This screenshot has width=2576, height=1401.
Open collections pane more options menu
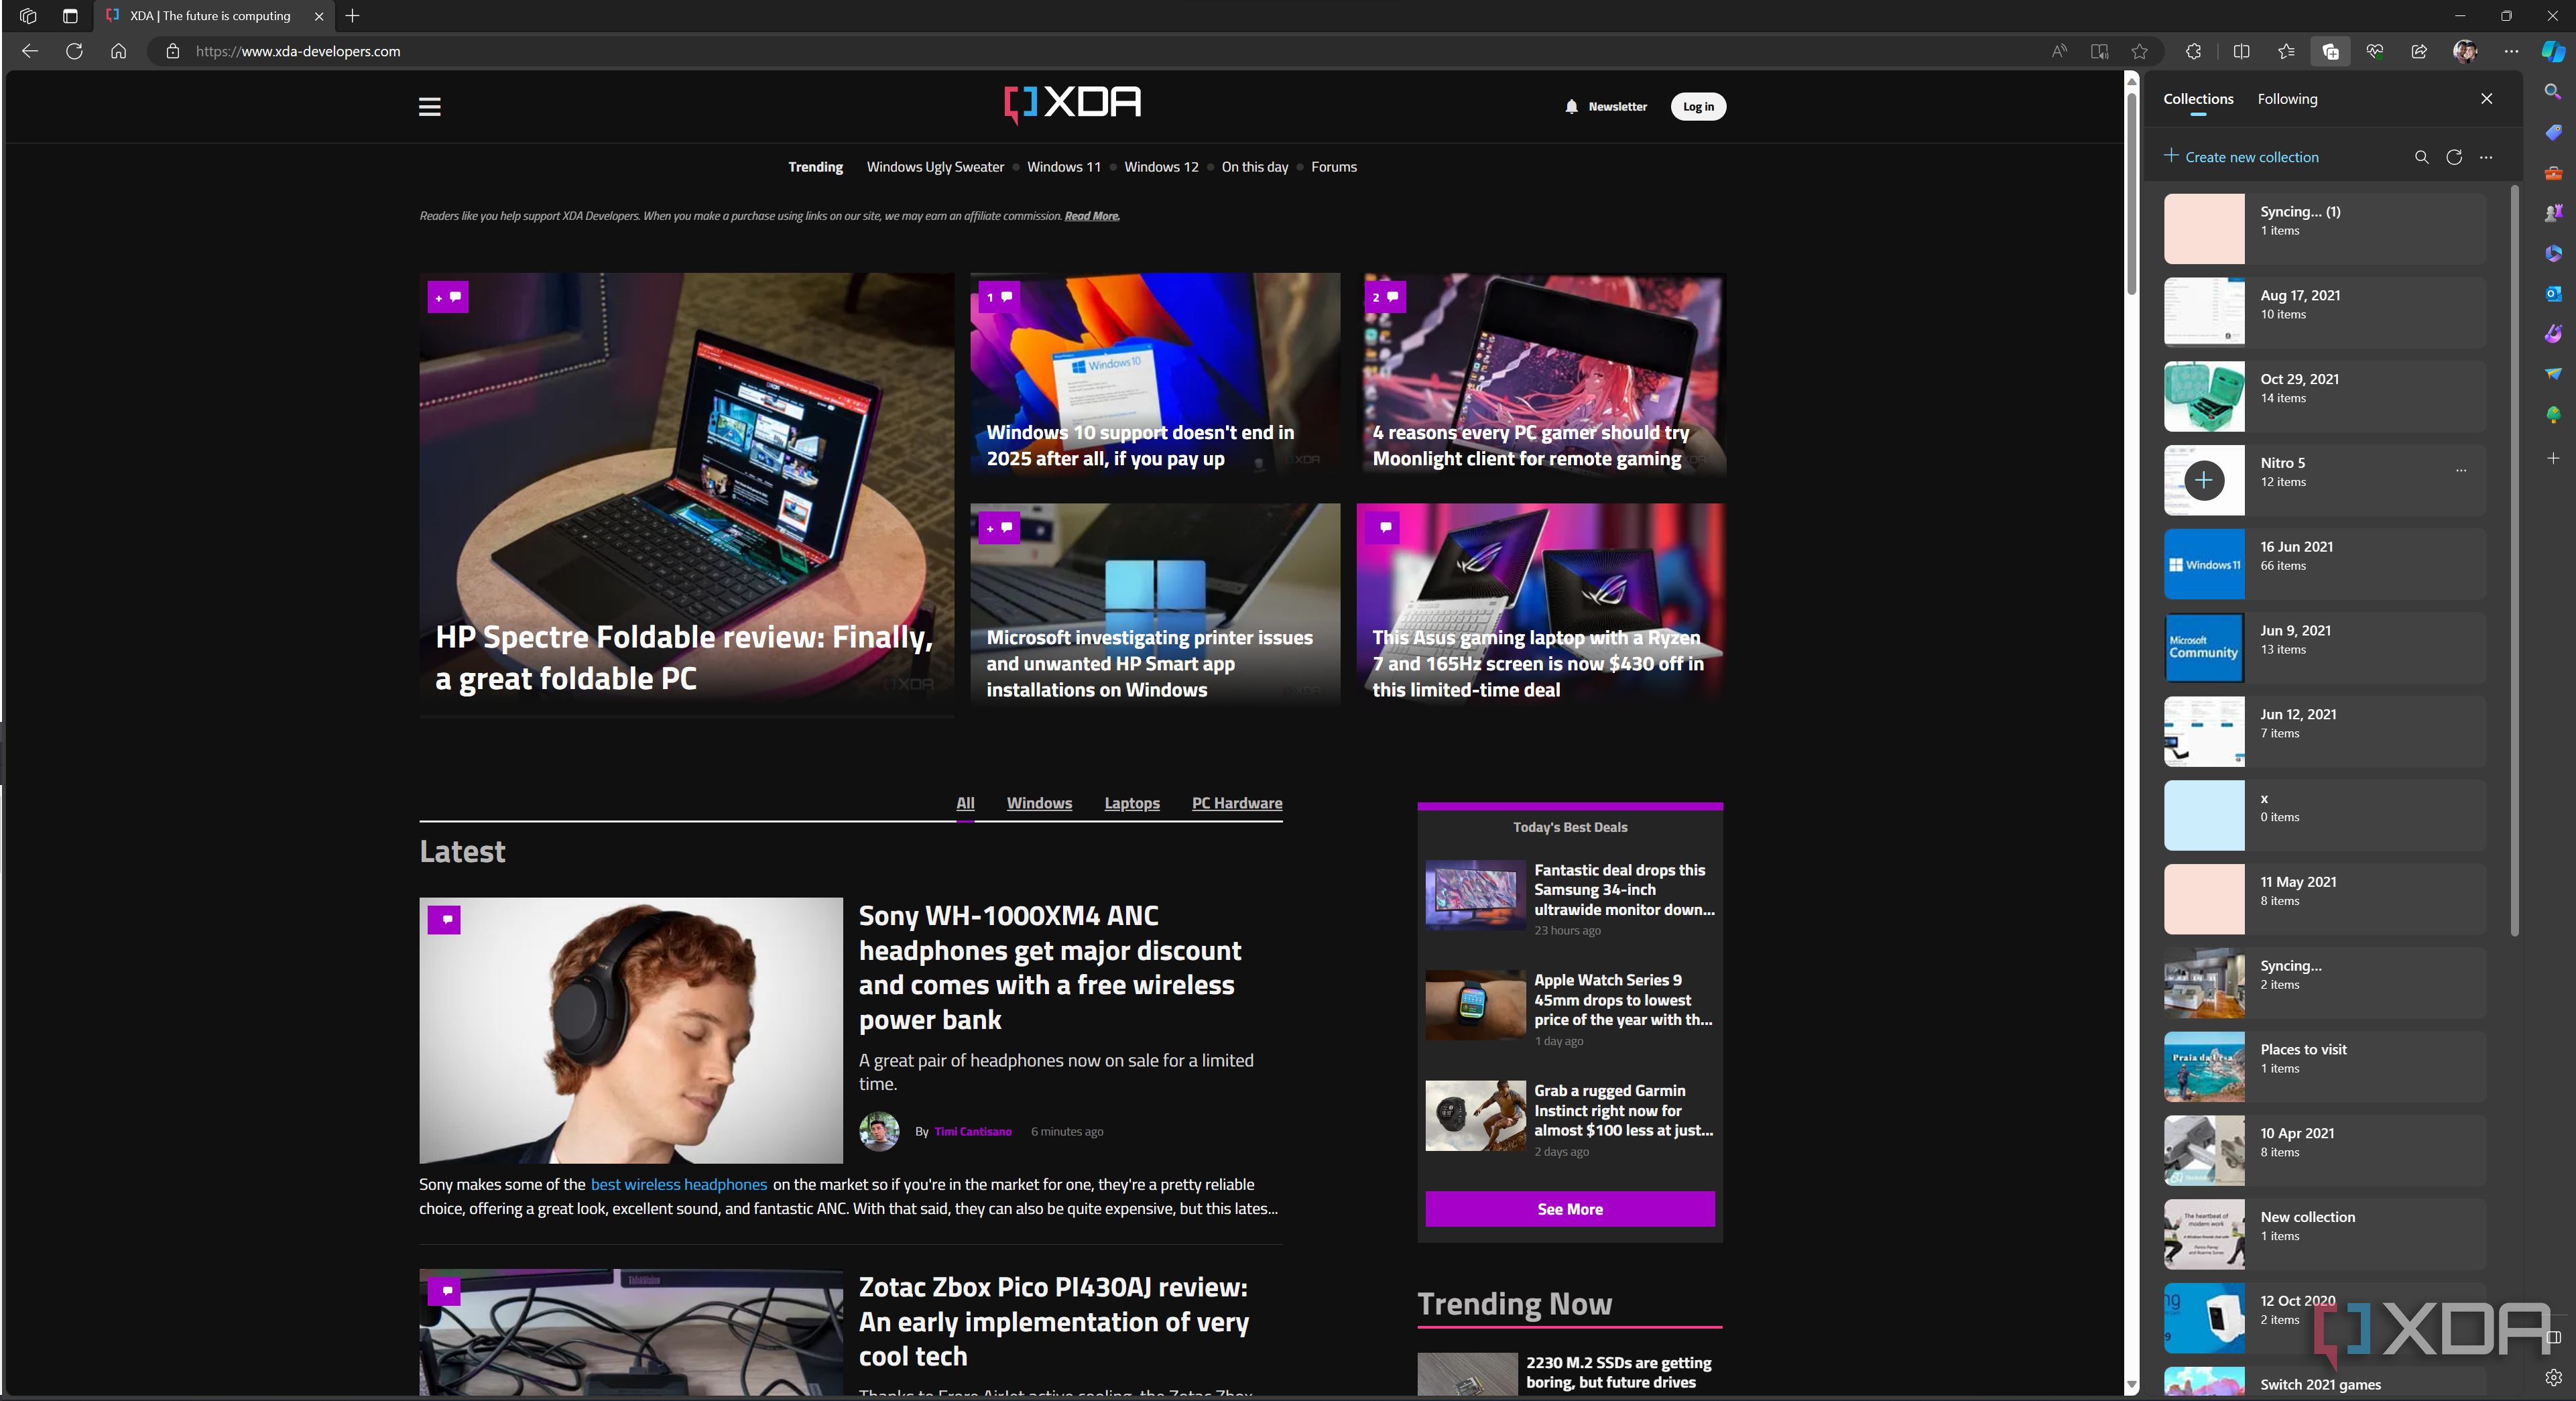(x=2486, y=157)
